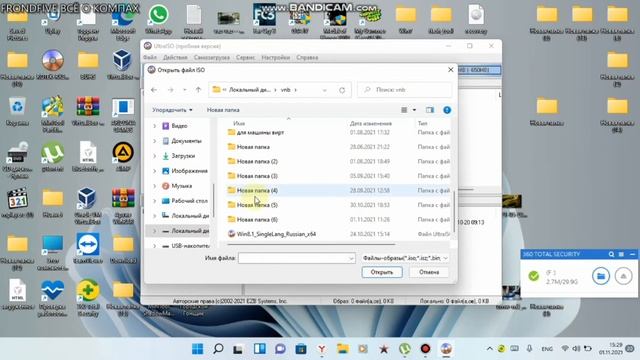Open recent locations dropdown arrow

pos(184,90)
